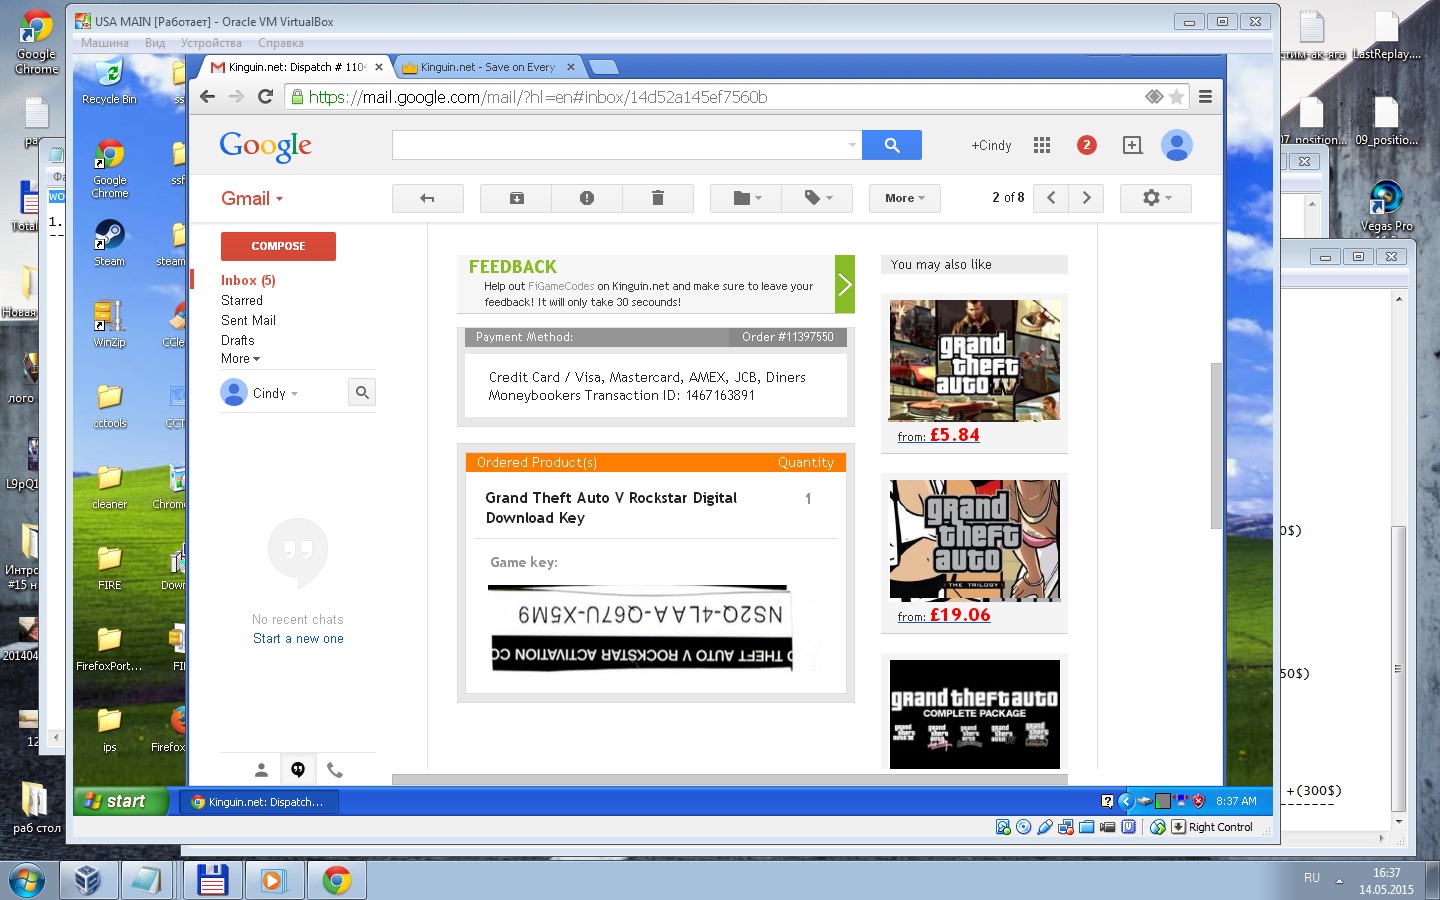
Task: View the 2 Google notifications
Action: coord(1087,145)
